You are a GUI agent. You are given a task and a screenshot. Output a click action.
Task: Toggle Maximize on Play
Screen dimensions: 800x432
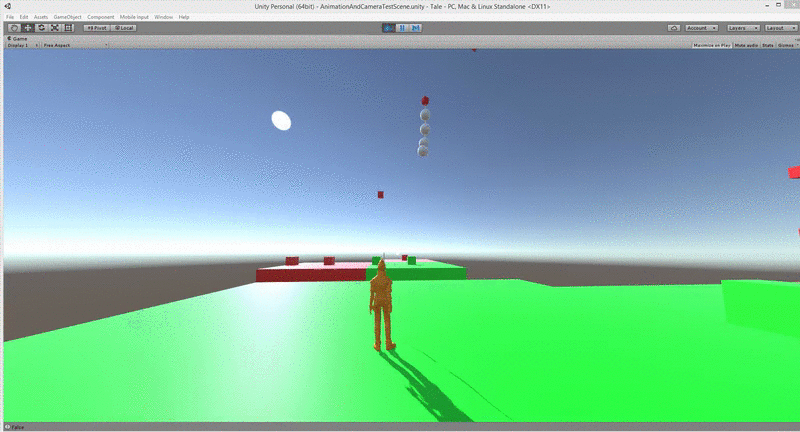713,45
